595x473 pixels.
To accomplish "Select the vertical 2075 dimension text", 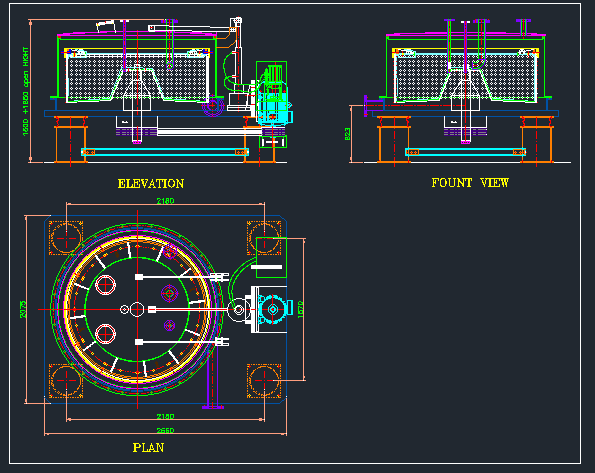I will [x=23, y=309].
